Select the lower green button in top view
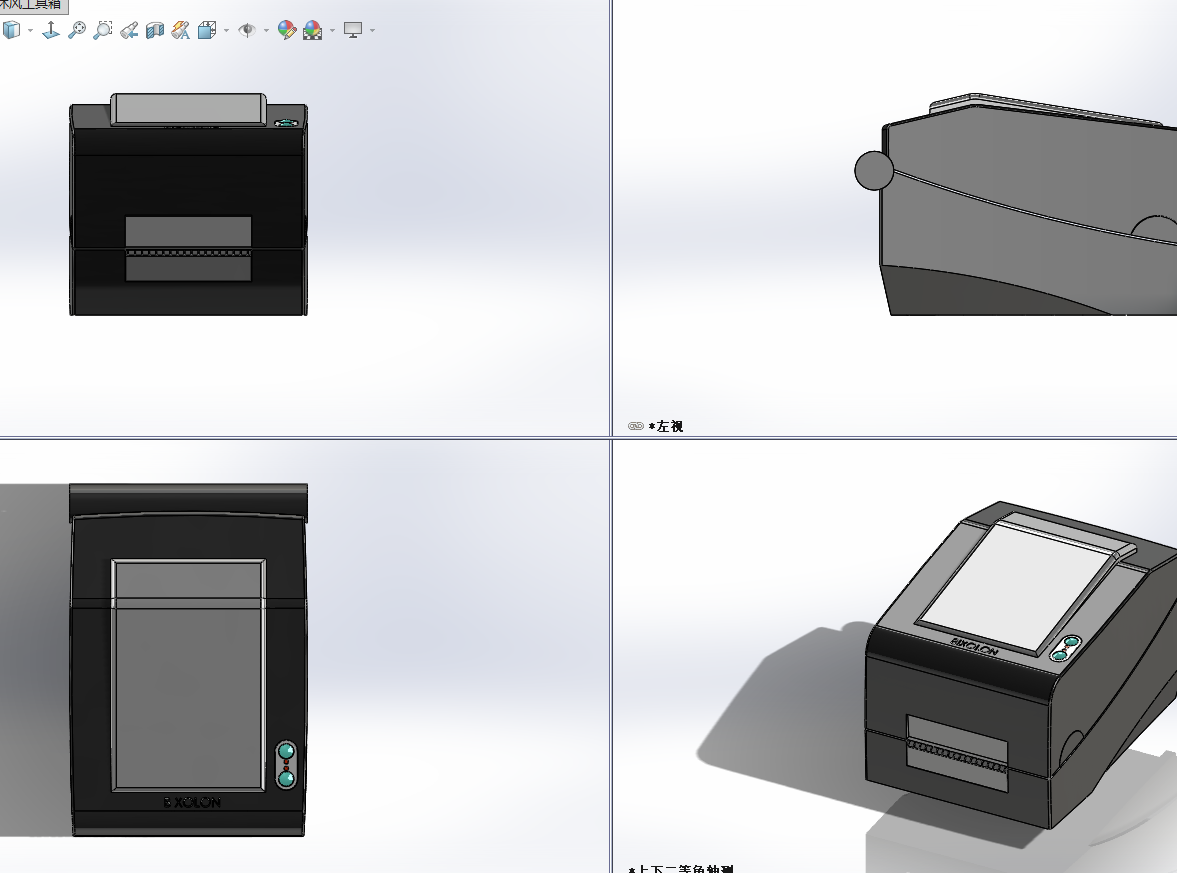This screenshot has width=1177, height=873. point(286,778)
